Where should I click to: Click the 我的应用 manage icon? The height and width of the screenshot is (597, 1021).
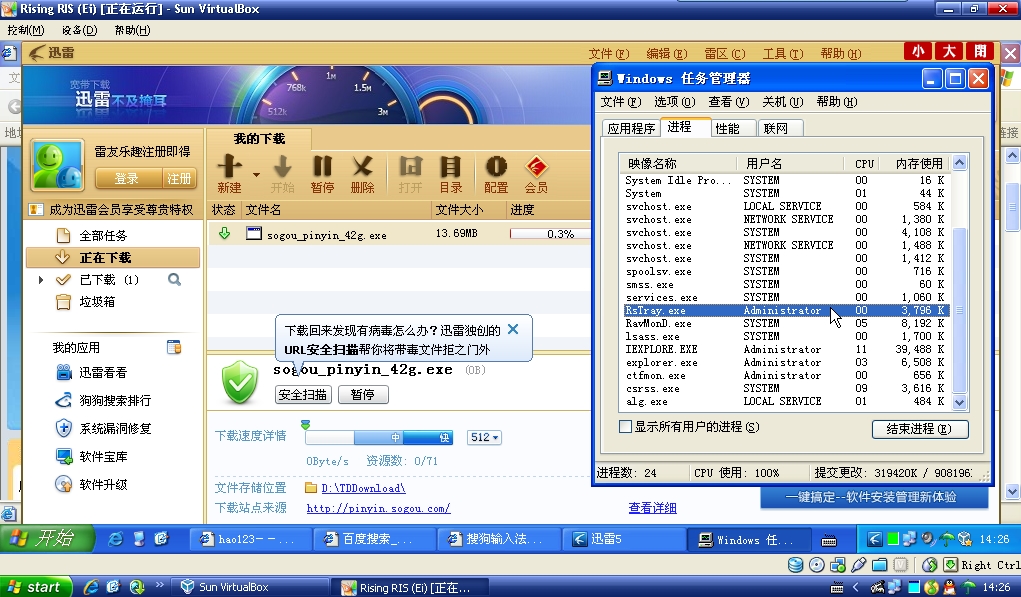pyautogui.click(x=174, y=347)
